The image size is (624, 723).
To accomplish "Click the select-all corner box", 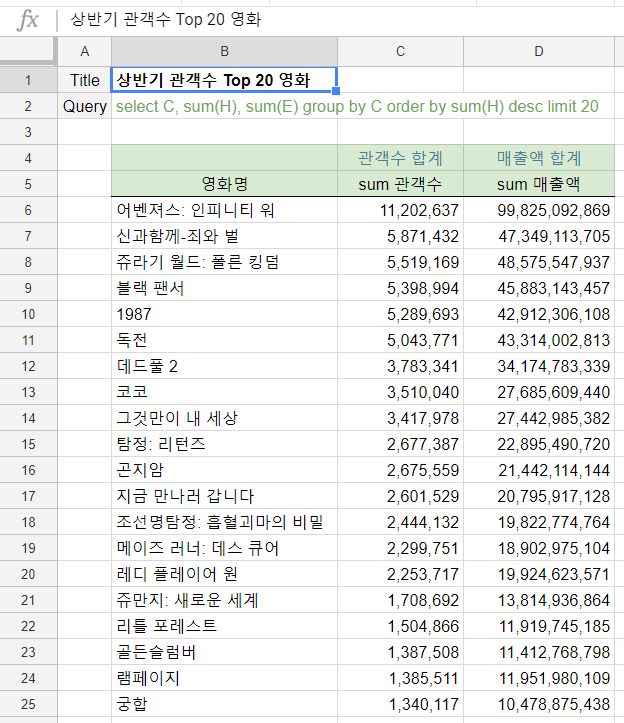I will coord(28,51).
